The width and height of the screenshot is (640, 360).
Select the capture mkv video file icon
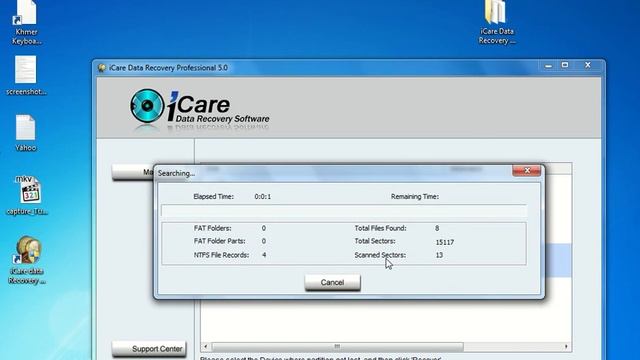coord(27,195)
